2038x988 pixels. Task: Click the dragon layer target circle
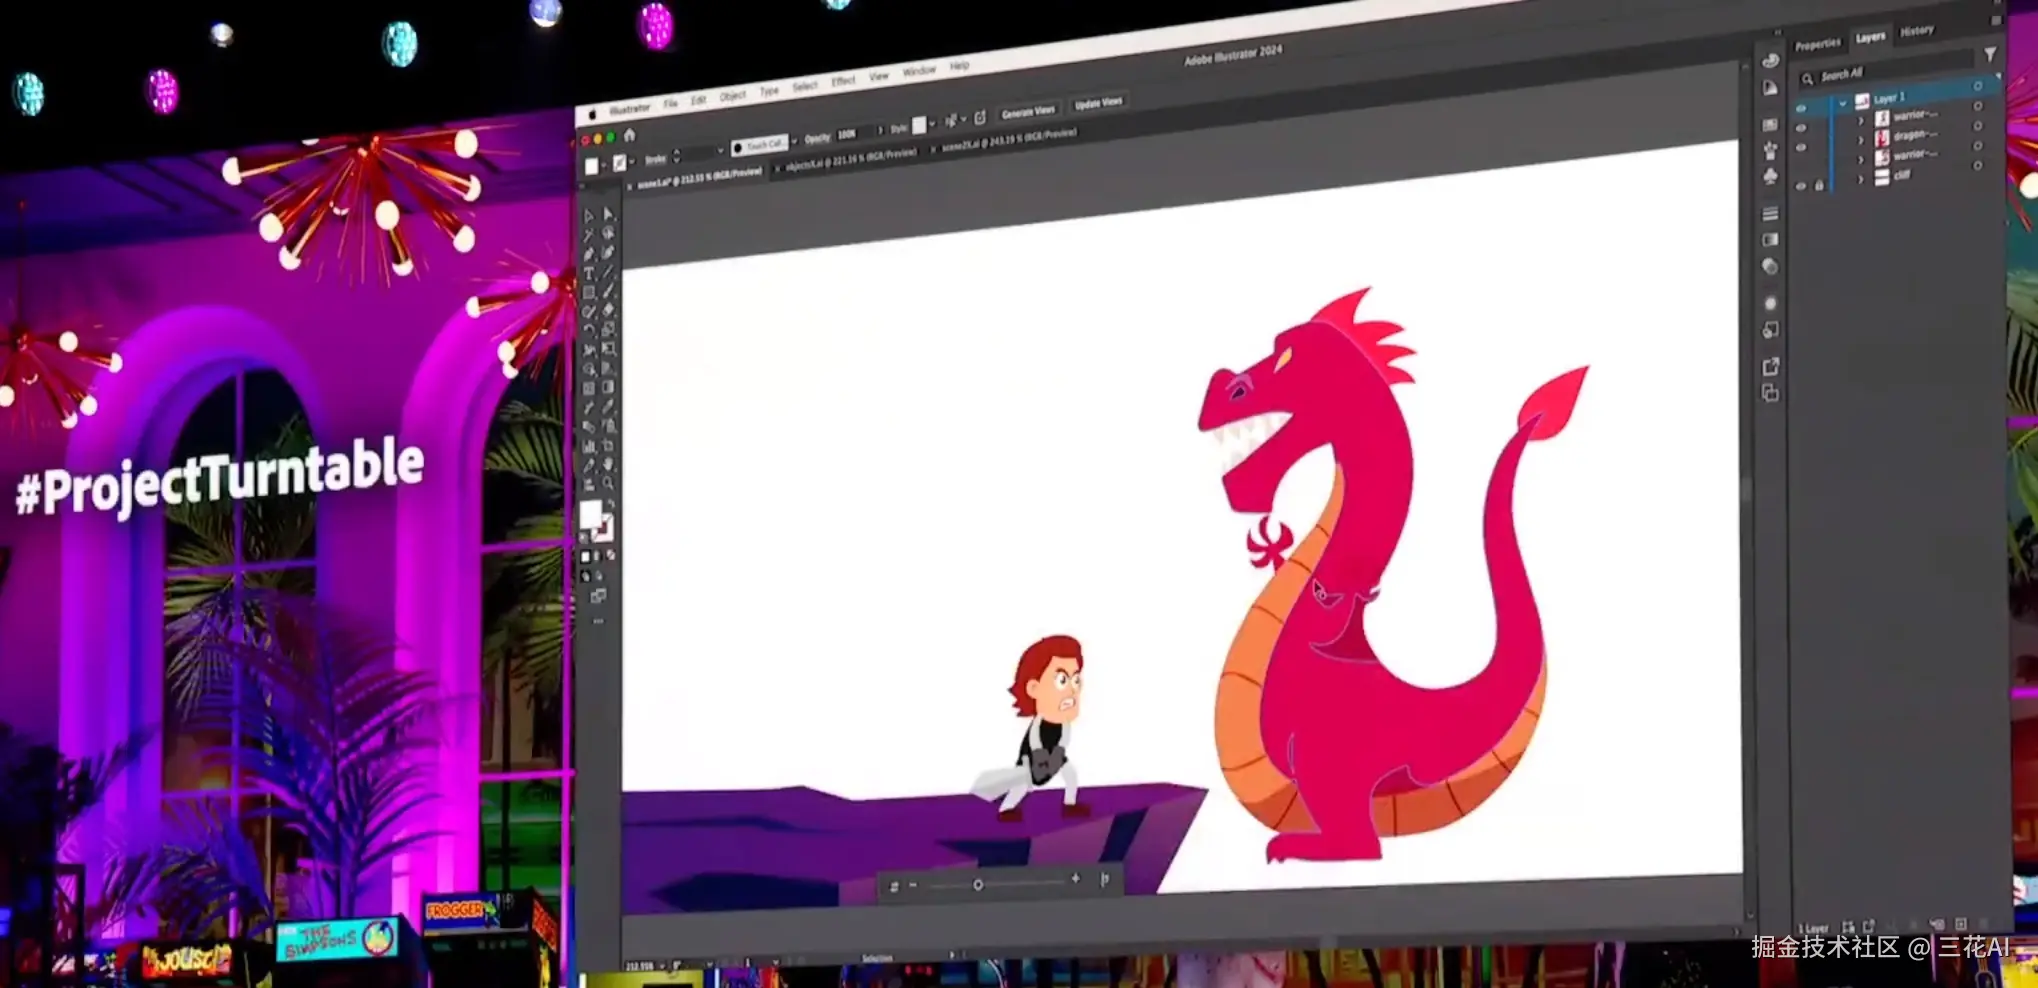coord(1977,127)
